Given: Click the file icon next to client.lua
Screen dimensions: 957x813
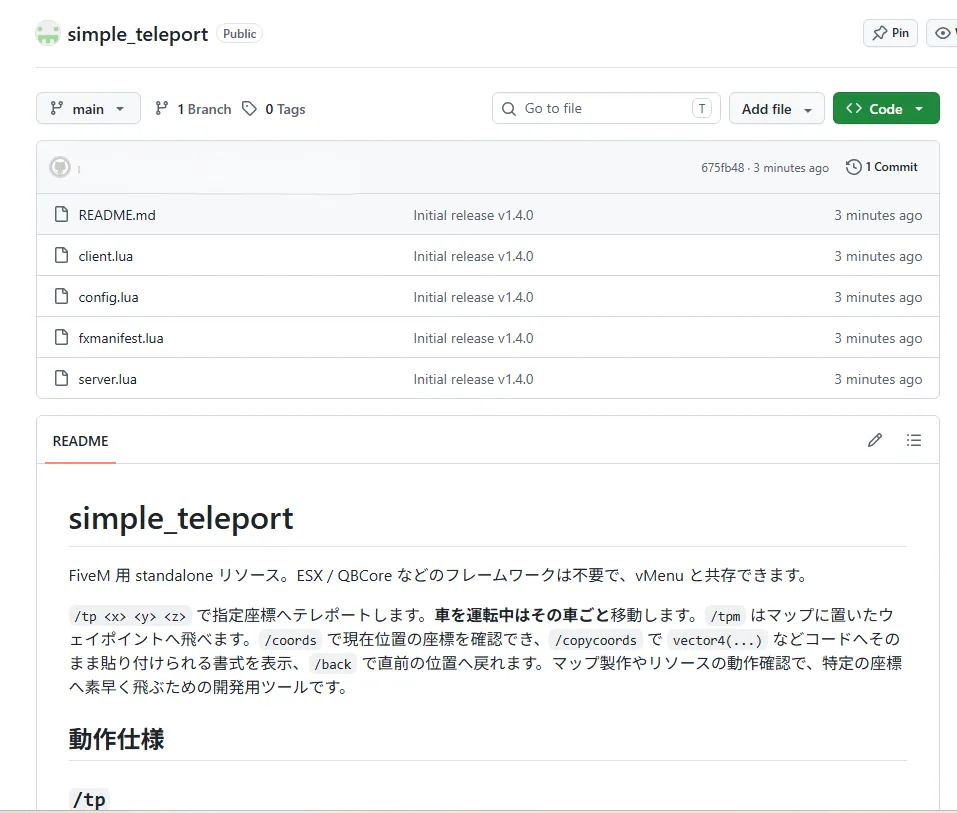Looking at the screenshot, I should tap(62, 255).
